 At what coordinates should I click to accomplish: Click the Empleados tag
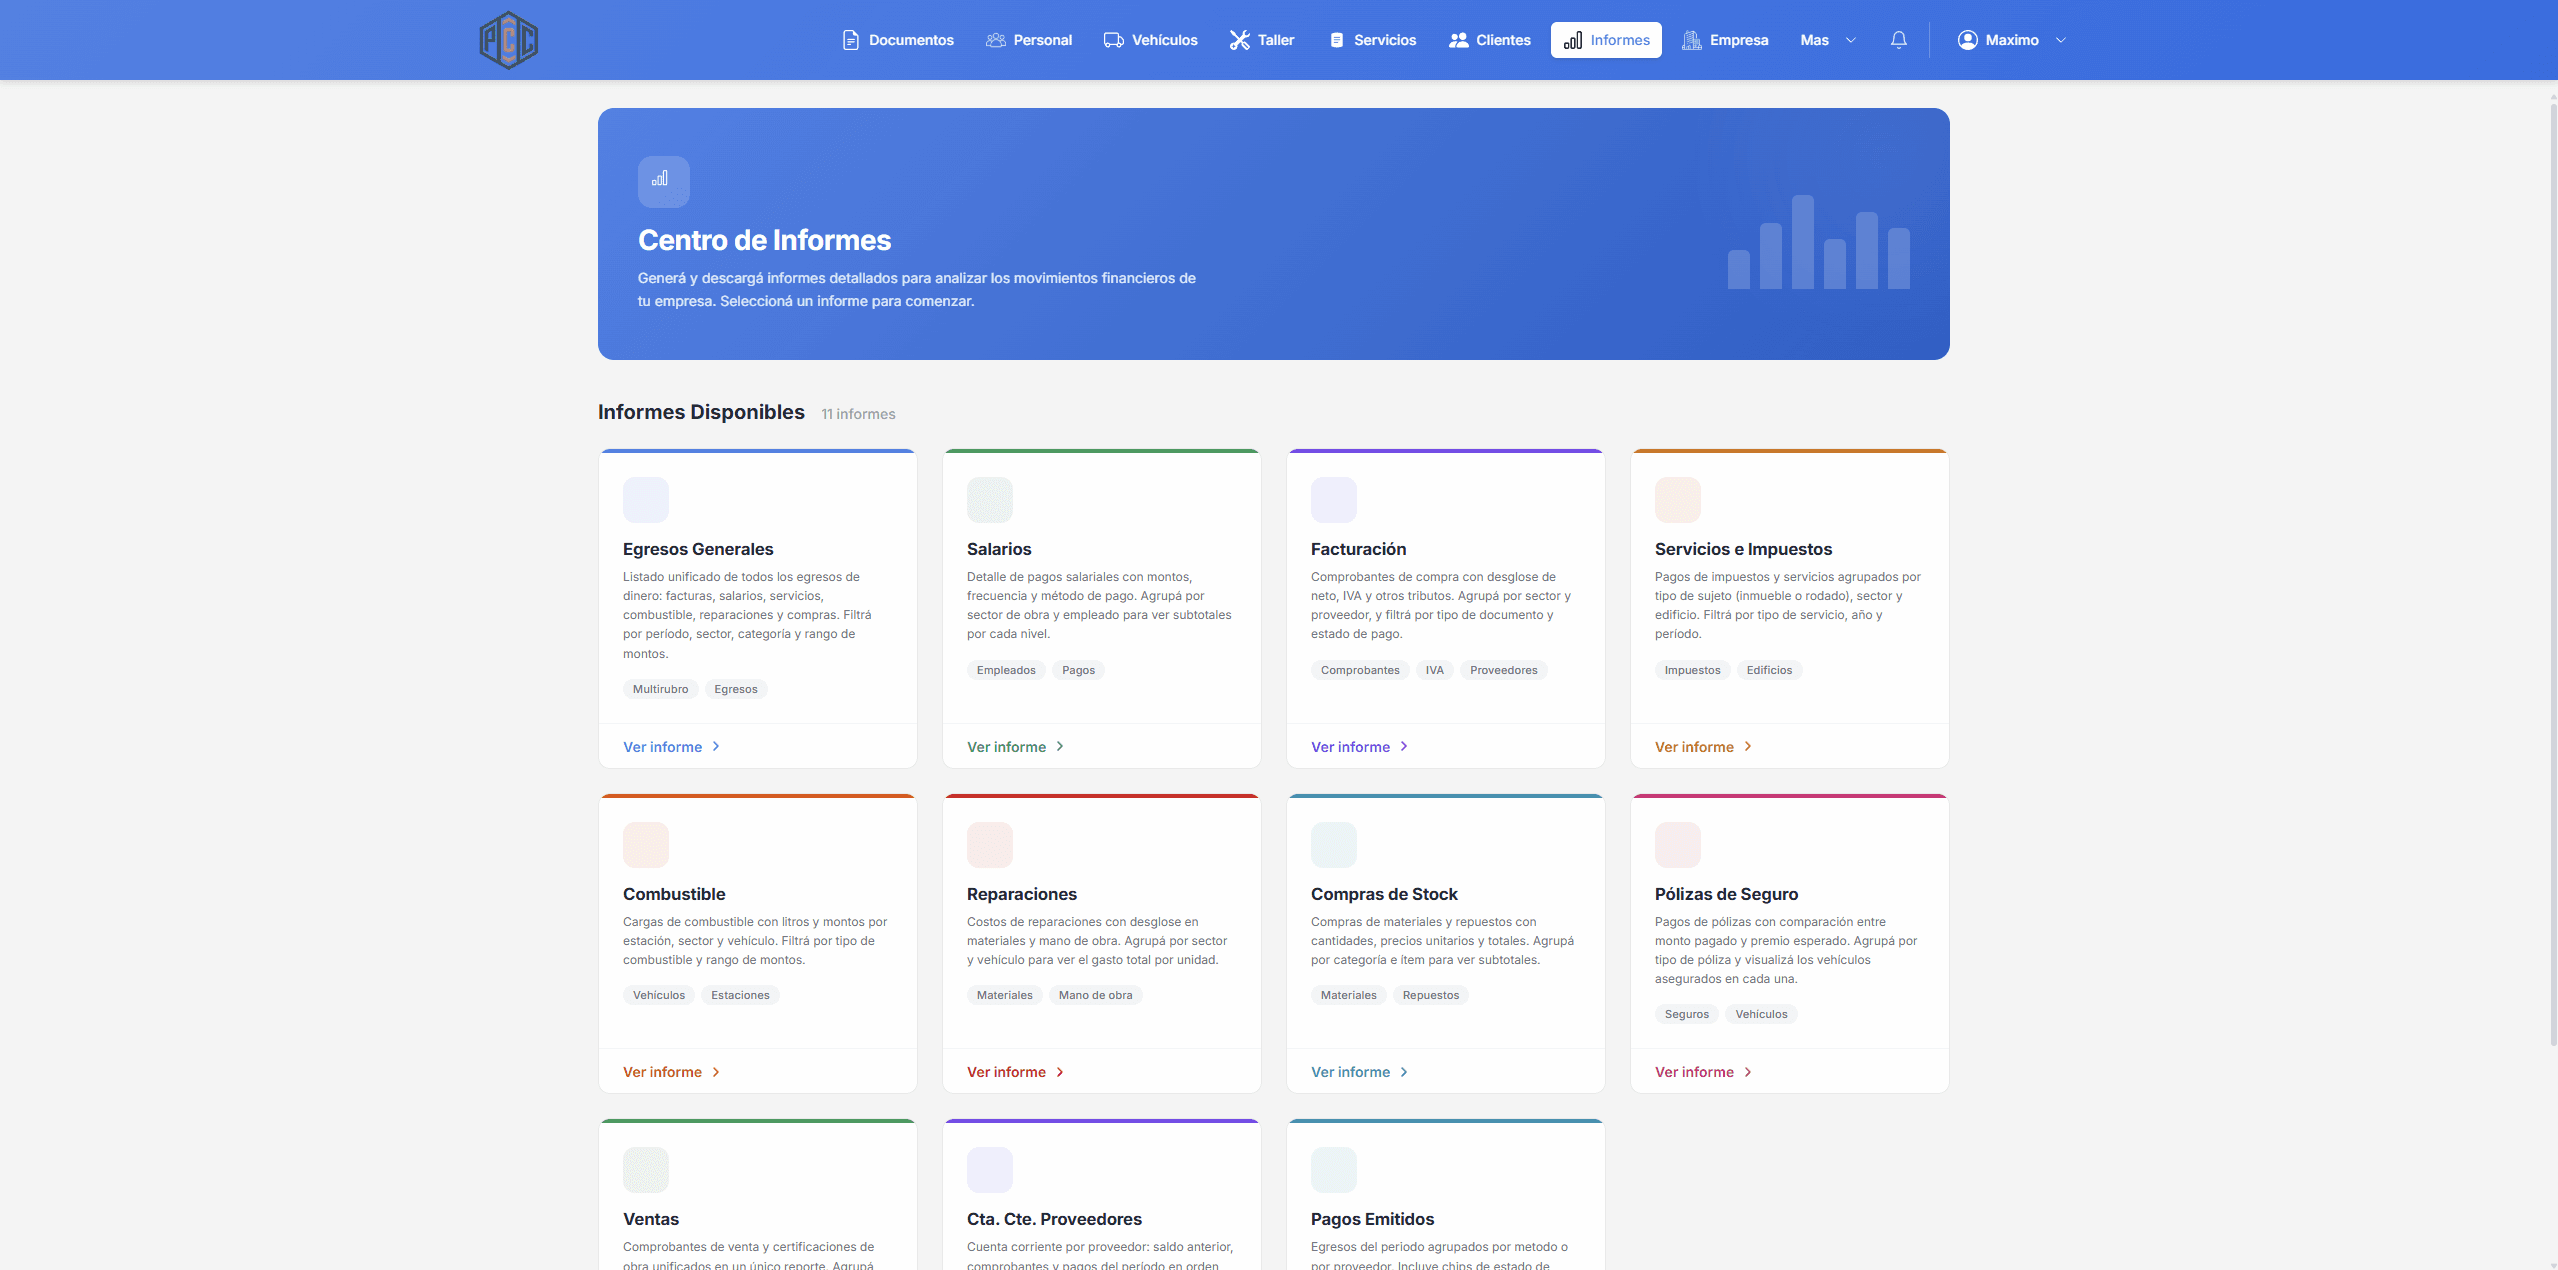point(1006,670)
